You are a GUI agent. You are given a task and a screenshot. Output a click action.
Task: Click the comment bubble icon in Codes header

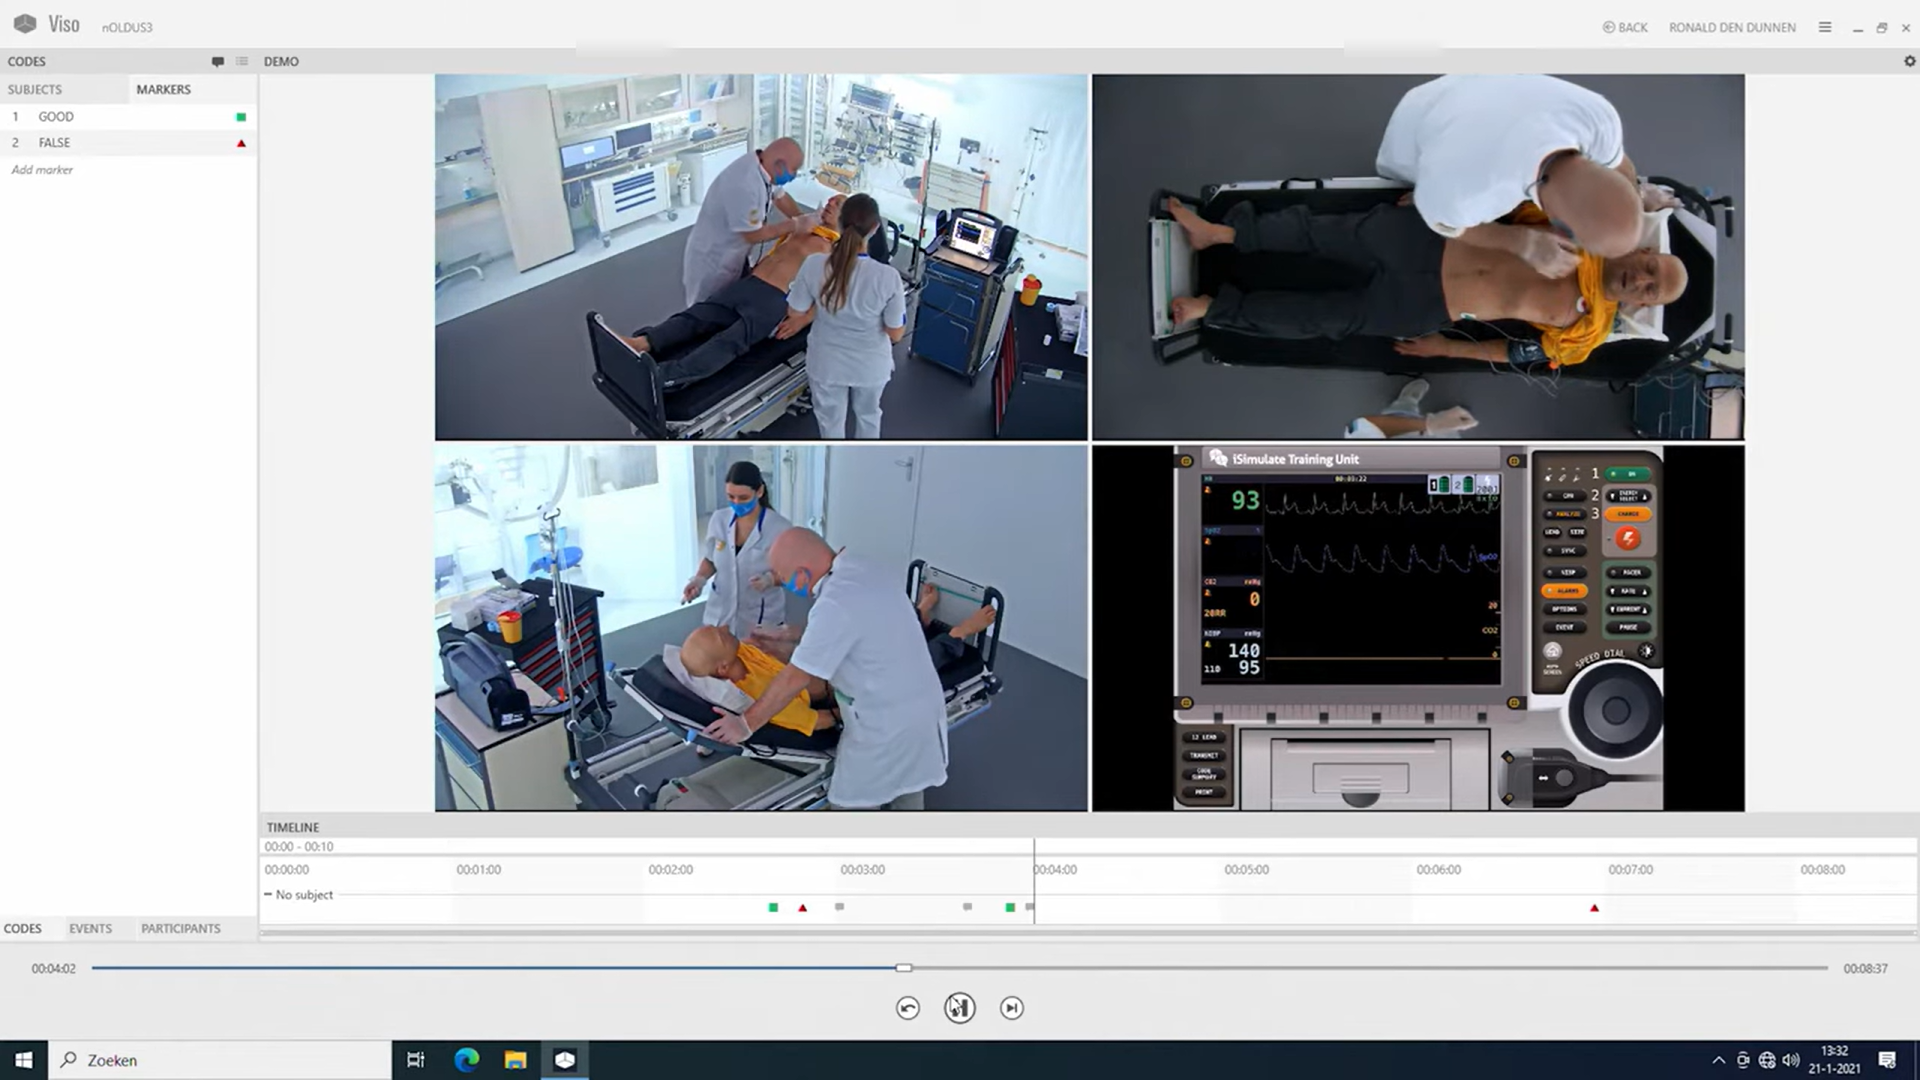click(218, 62)
